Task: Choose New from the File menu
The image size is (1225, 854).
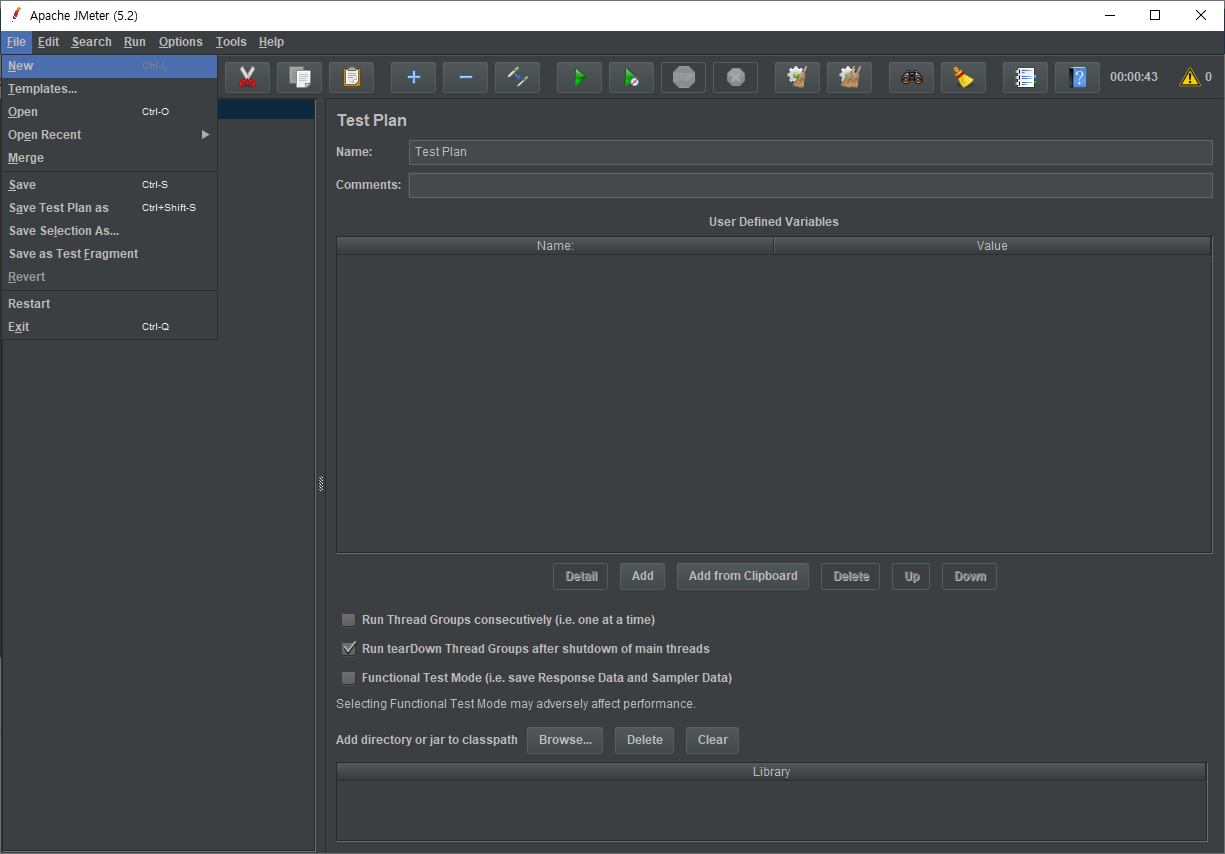Action: (x=109, y=66)
